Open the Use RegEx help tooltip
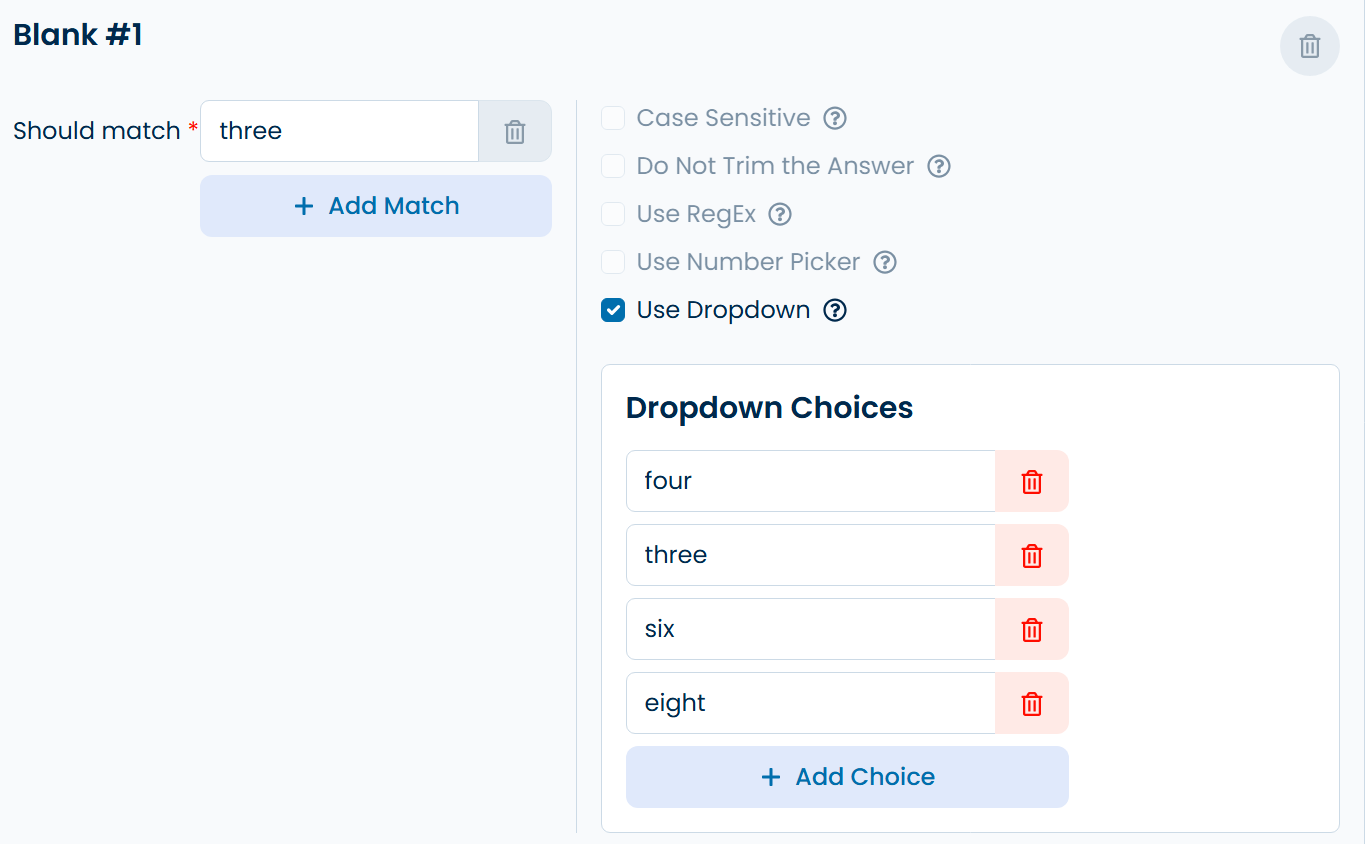 tap(779, 214)
